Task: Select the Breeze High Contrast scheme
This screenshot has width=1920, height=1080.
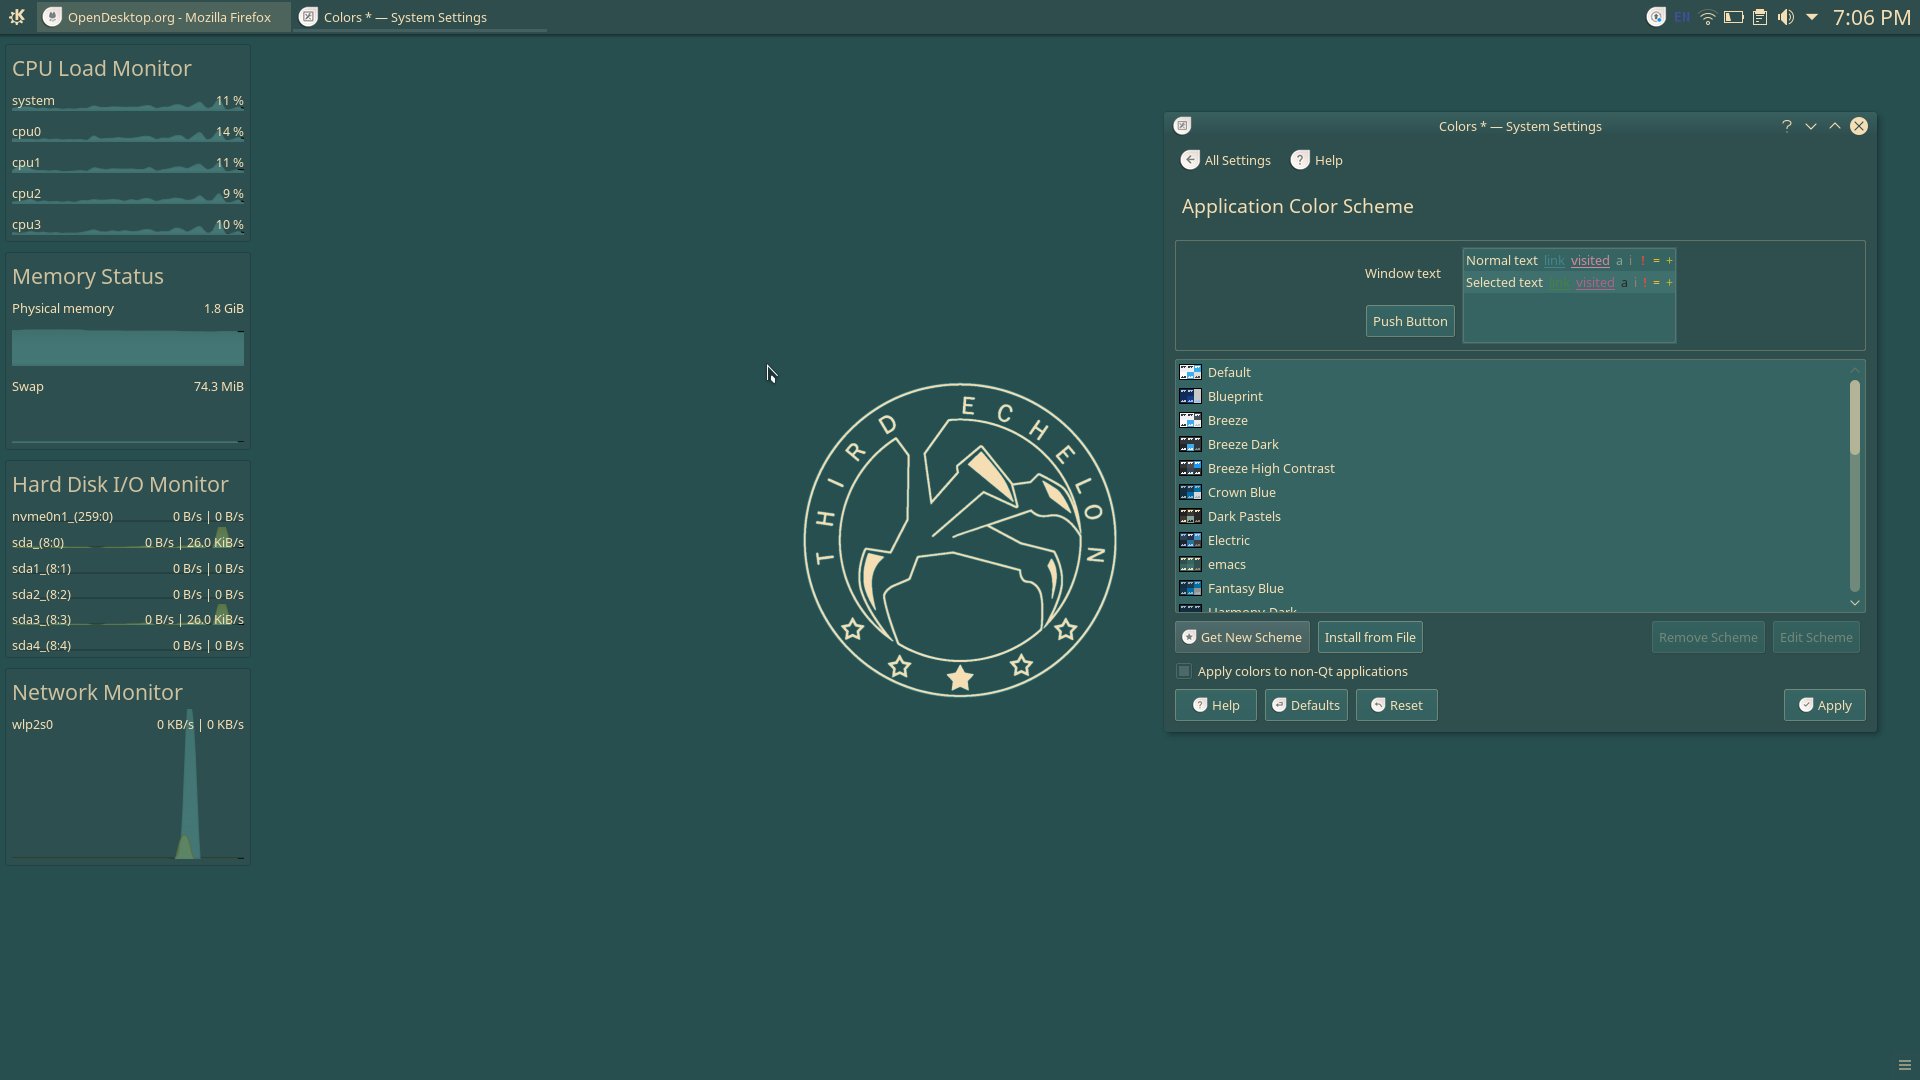Action: click(x=1514, y=468)
